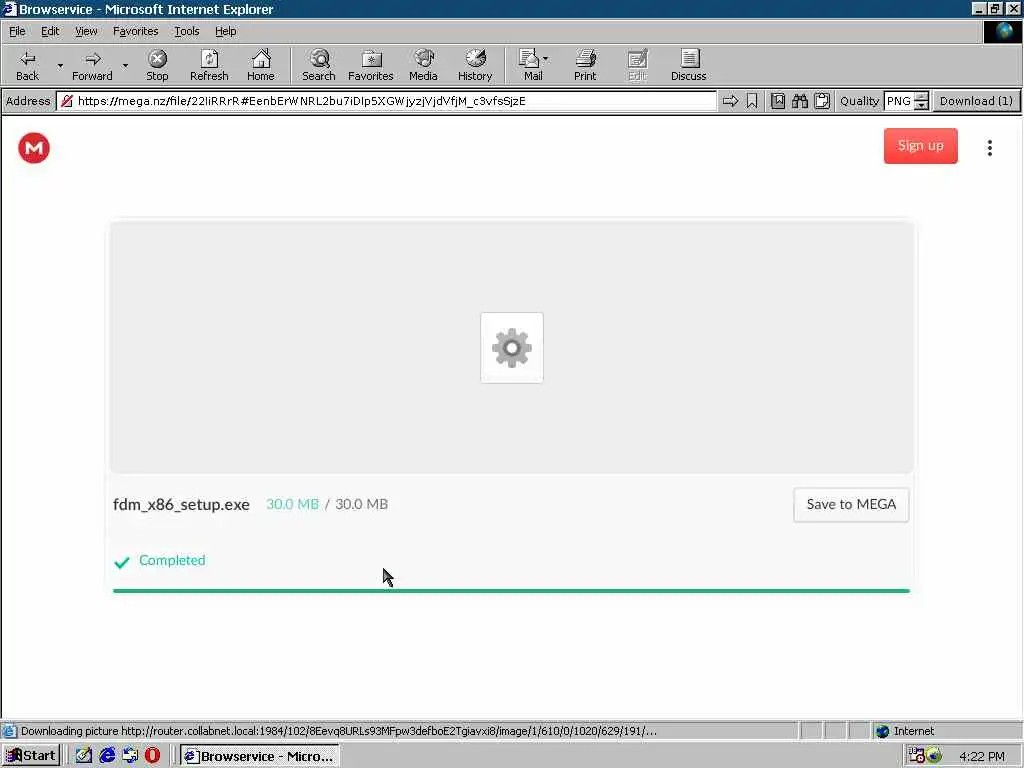The height and width of the screenshot is (768, 1024).
Task: Click the green 30.0 MB downloaded size
Action: (x=293, y=504)
